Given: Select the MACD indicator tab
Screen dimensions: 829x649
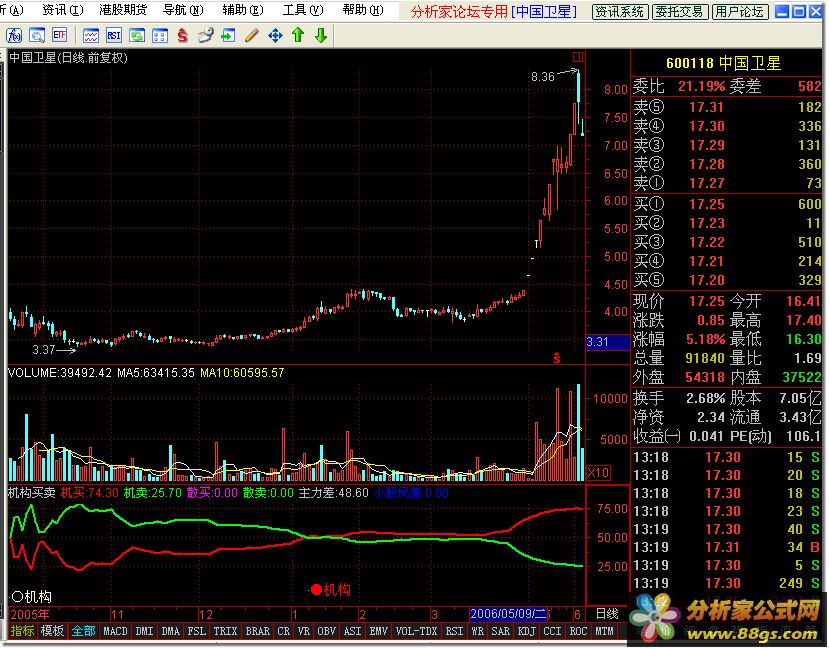Looking at the screenshot, I should tap(115, 631).
